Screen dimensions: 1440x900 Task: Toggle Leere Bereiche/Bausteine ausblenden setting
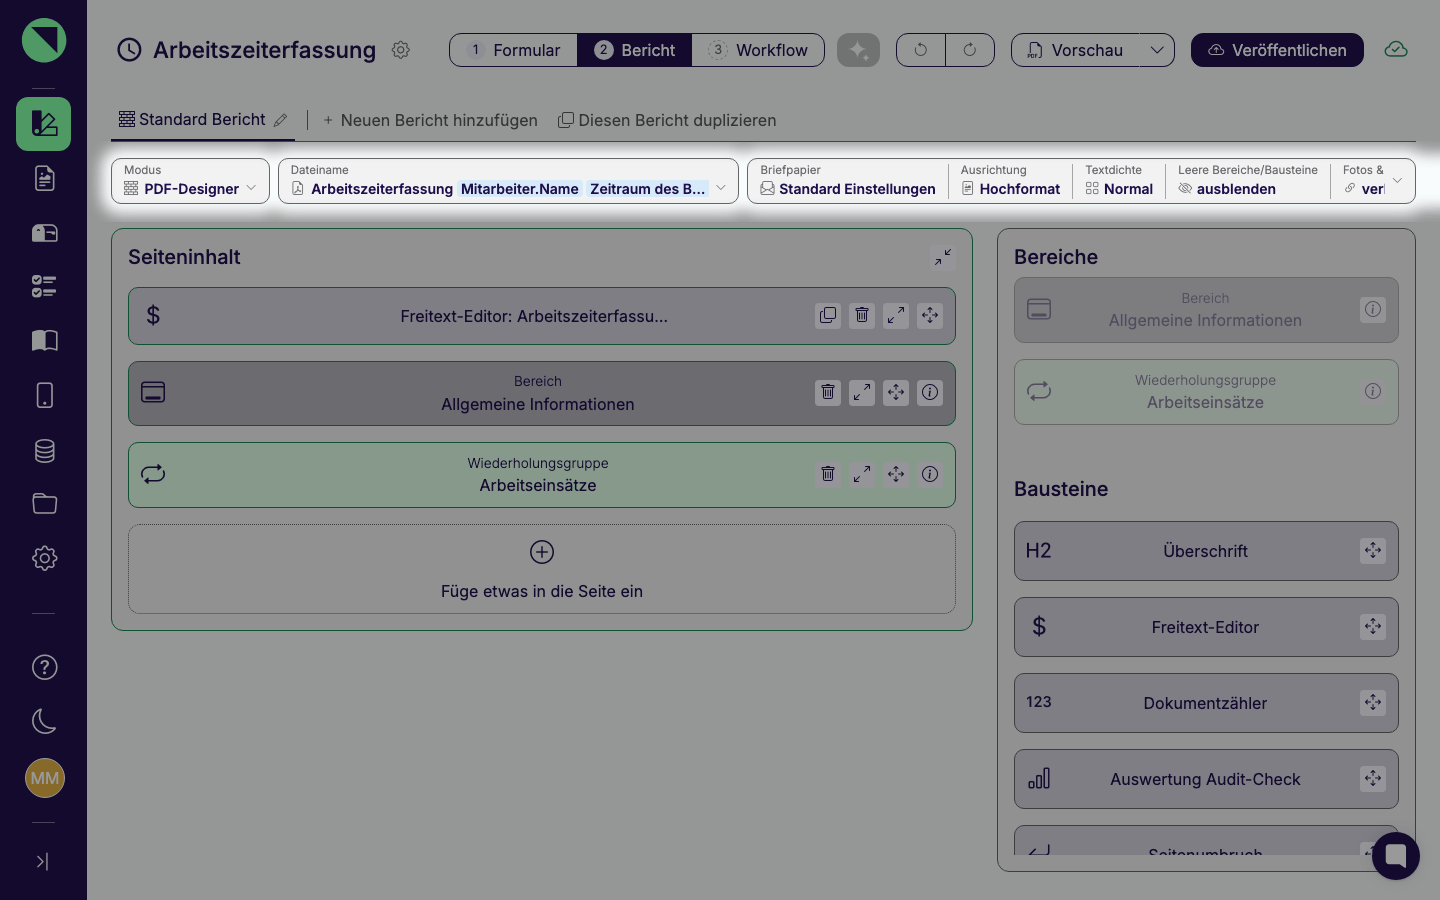click(1247, 180)
